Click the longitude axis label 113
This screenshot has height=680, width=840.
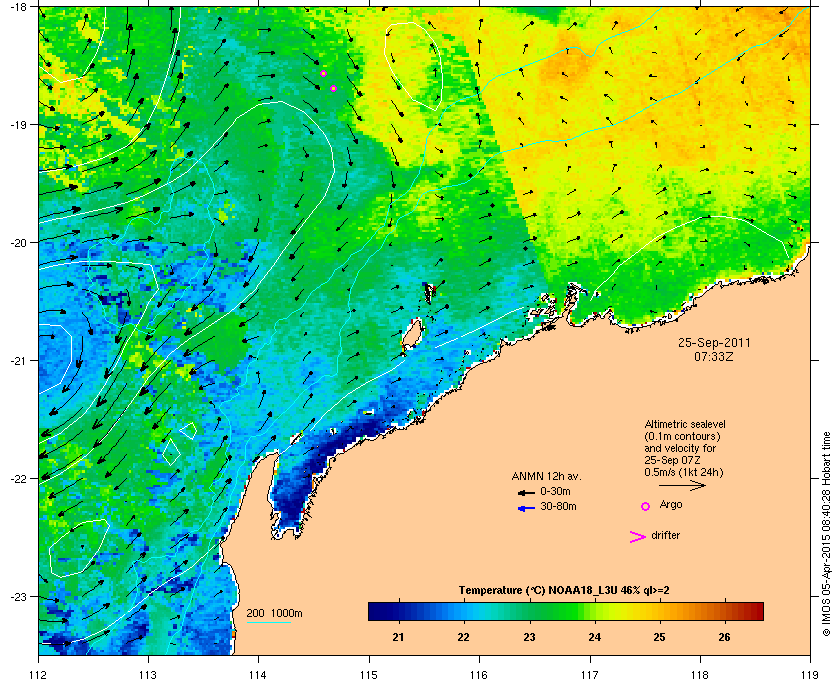click(148, 674)
